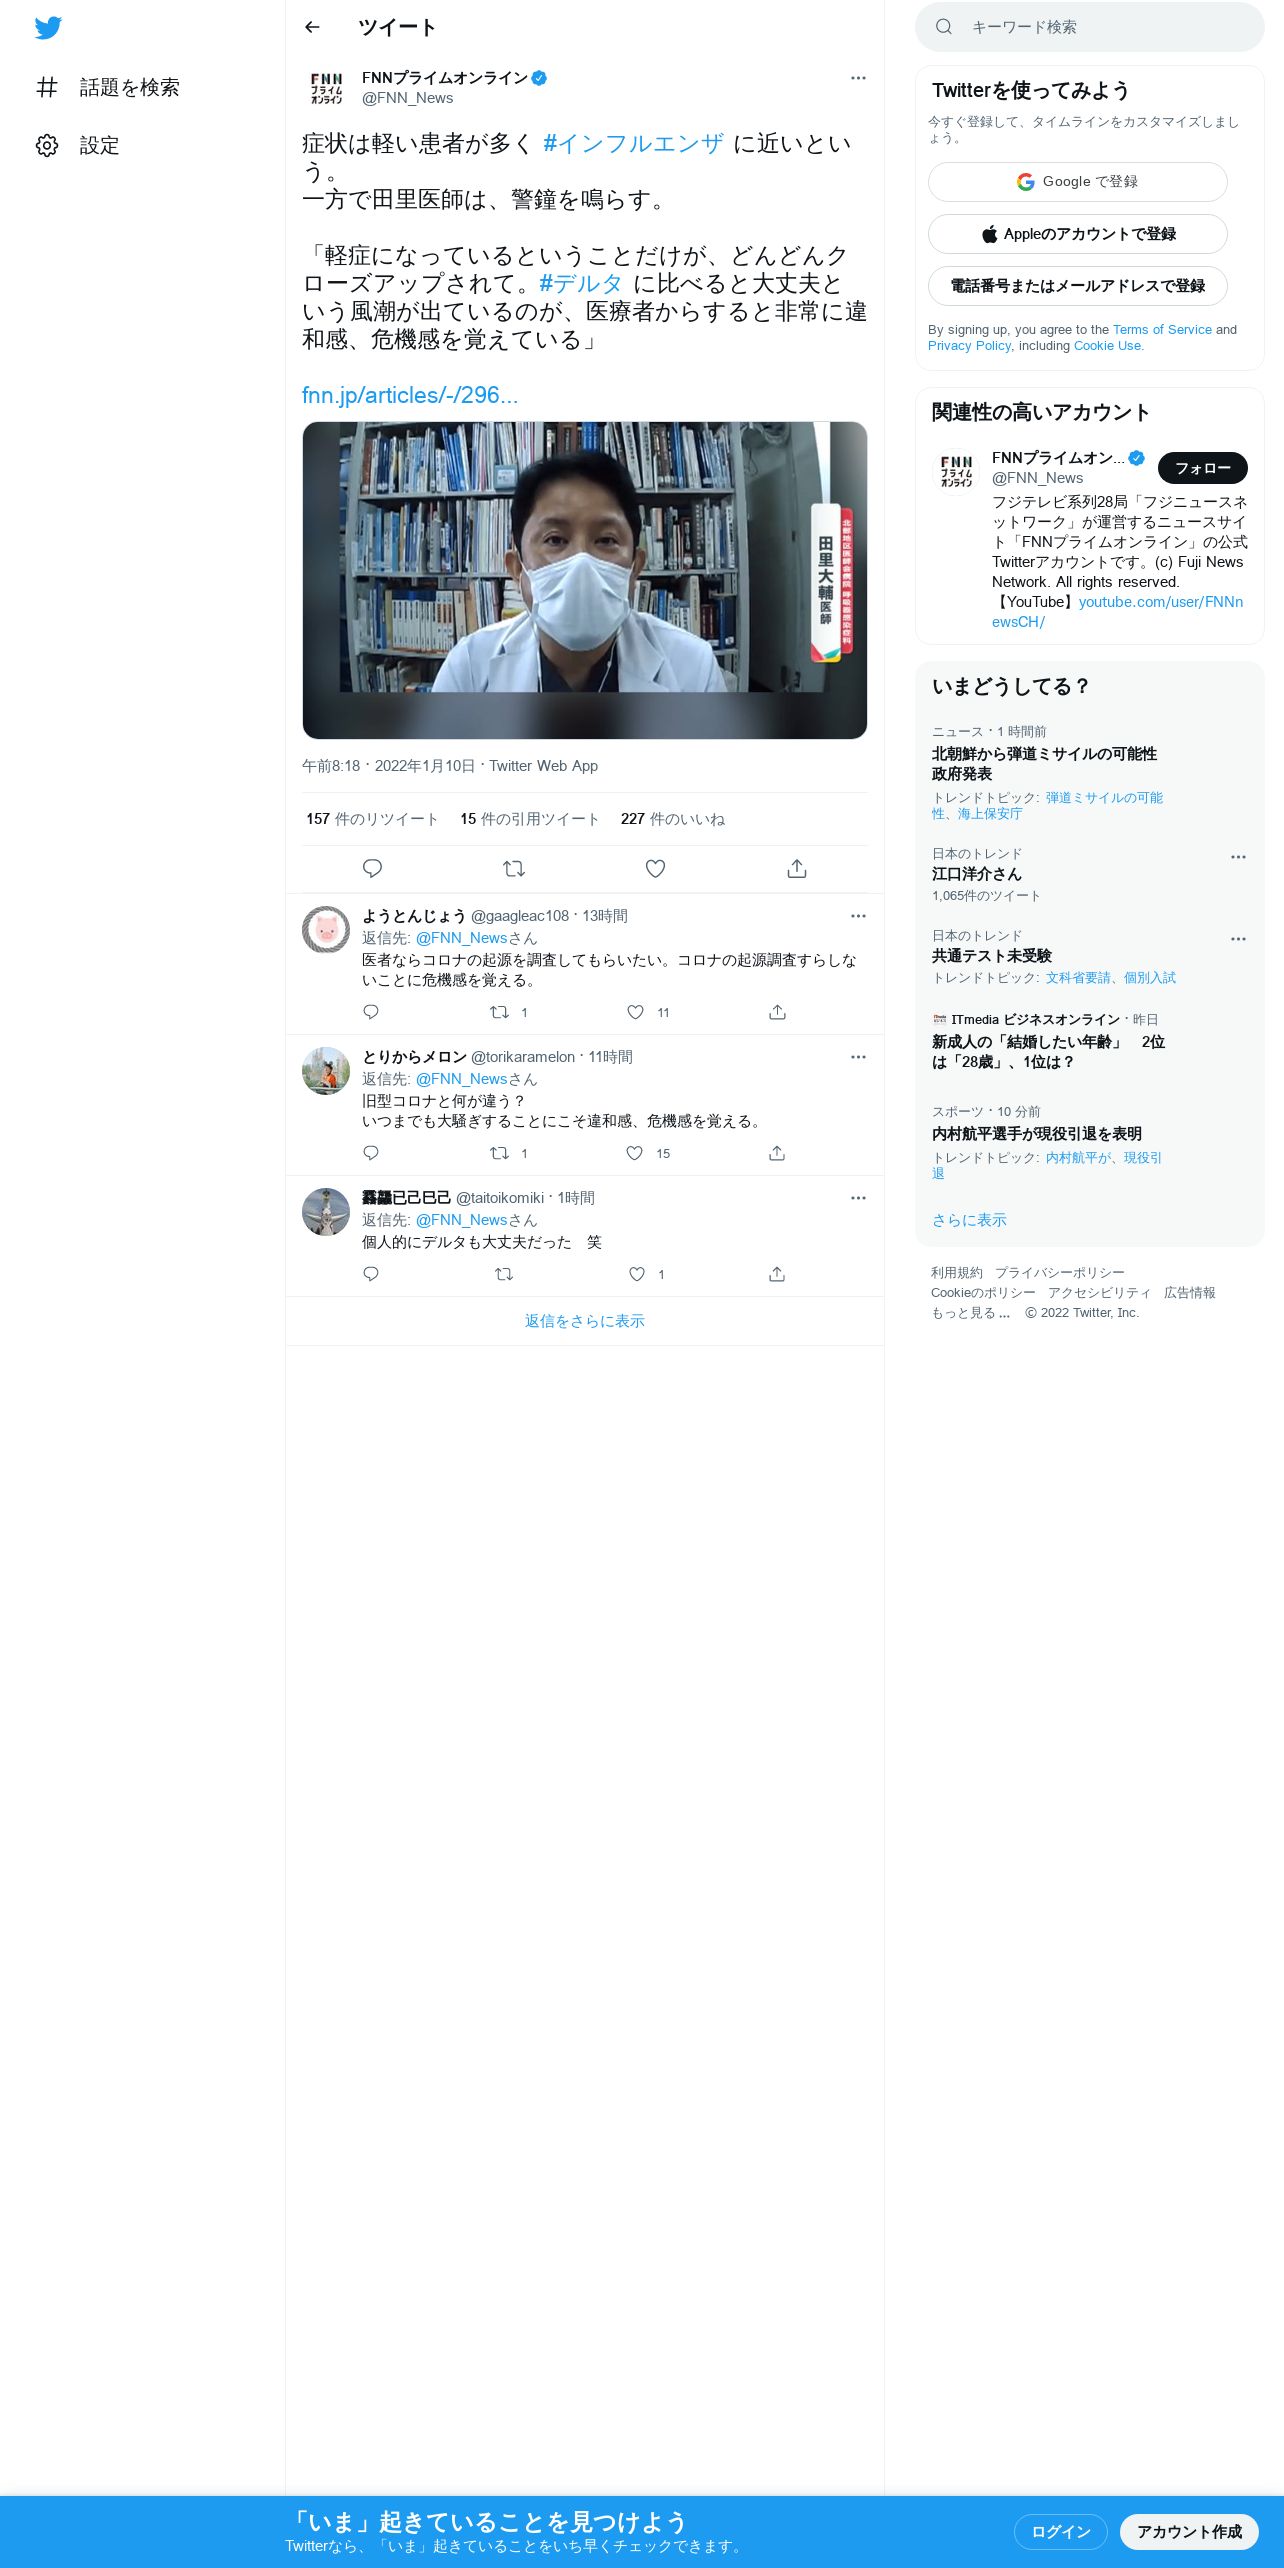This screenshot has width=1284, height=2568.
Task: Open the 弾道ミサイルの可能性 trend topic link
Action: 1048,805
